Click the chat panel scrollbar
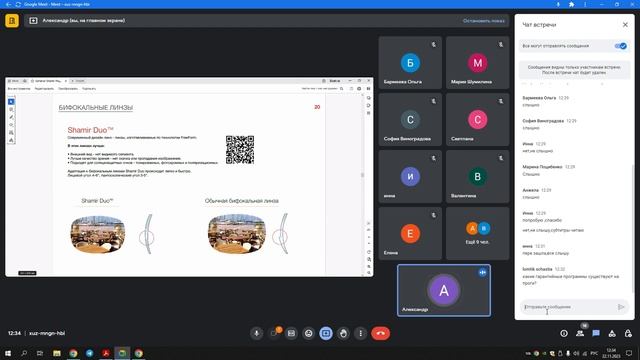640x360 pixels. coord(632,229)
